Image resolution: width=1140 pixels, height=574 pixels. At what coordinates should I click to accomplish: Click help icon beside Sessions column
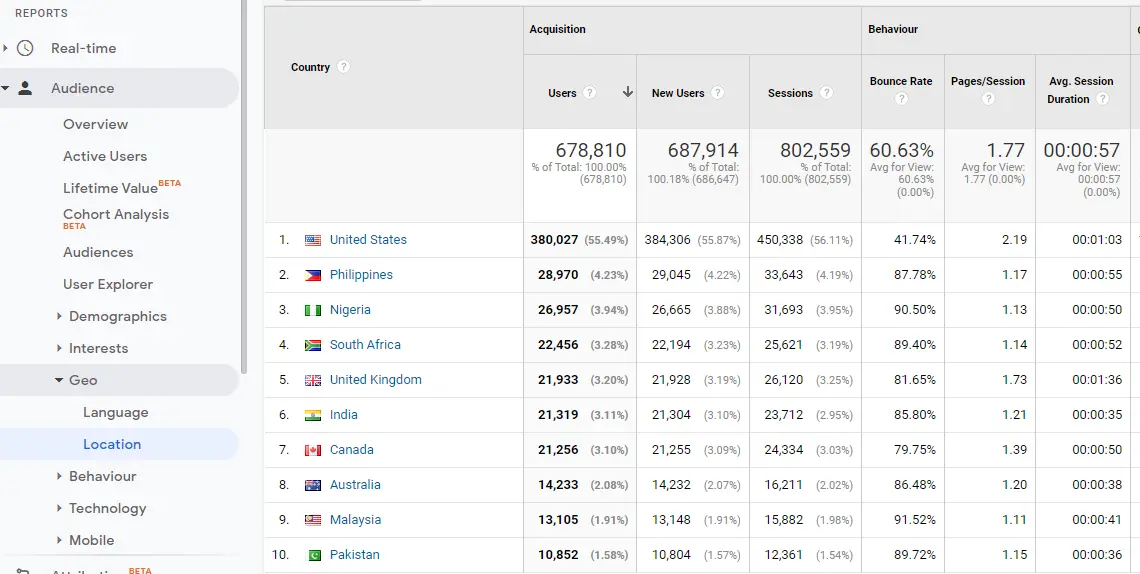(826, 93)
